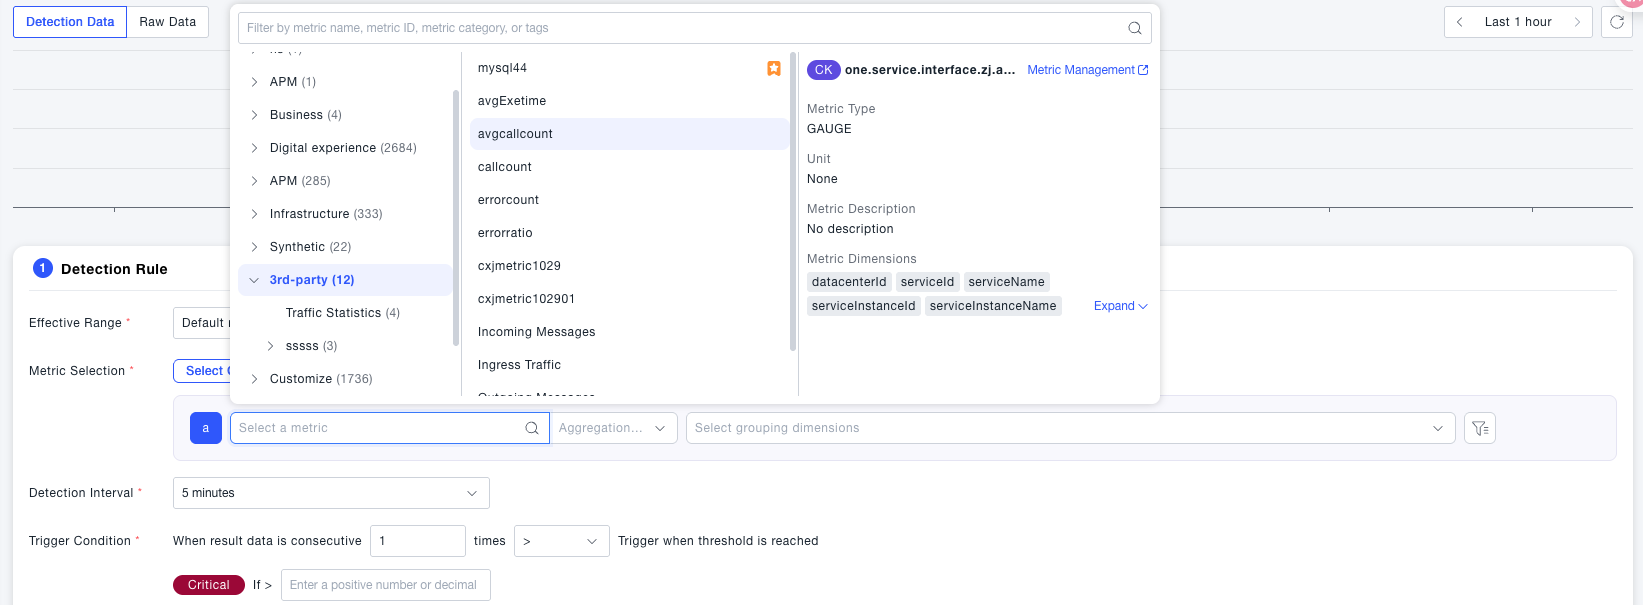
Task: Click the metric list scrollbar
Action: click(793, 201)
